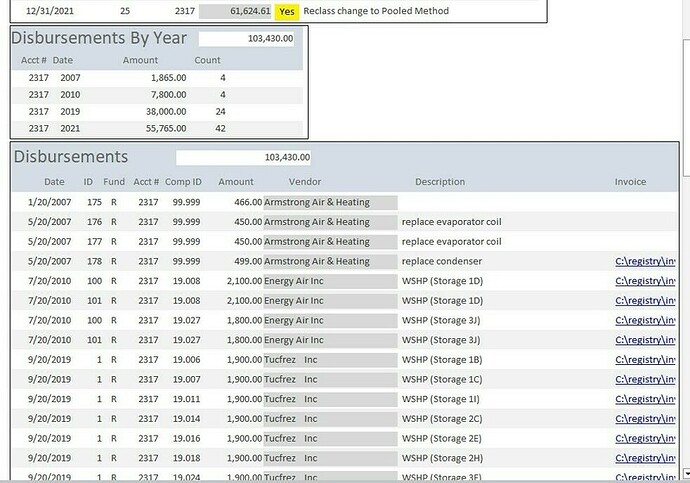
Task: Click the 499.00 amount cell
Action: click(248, 261)
